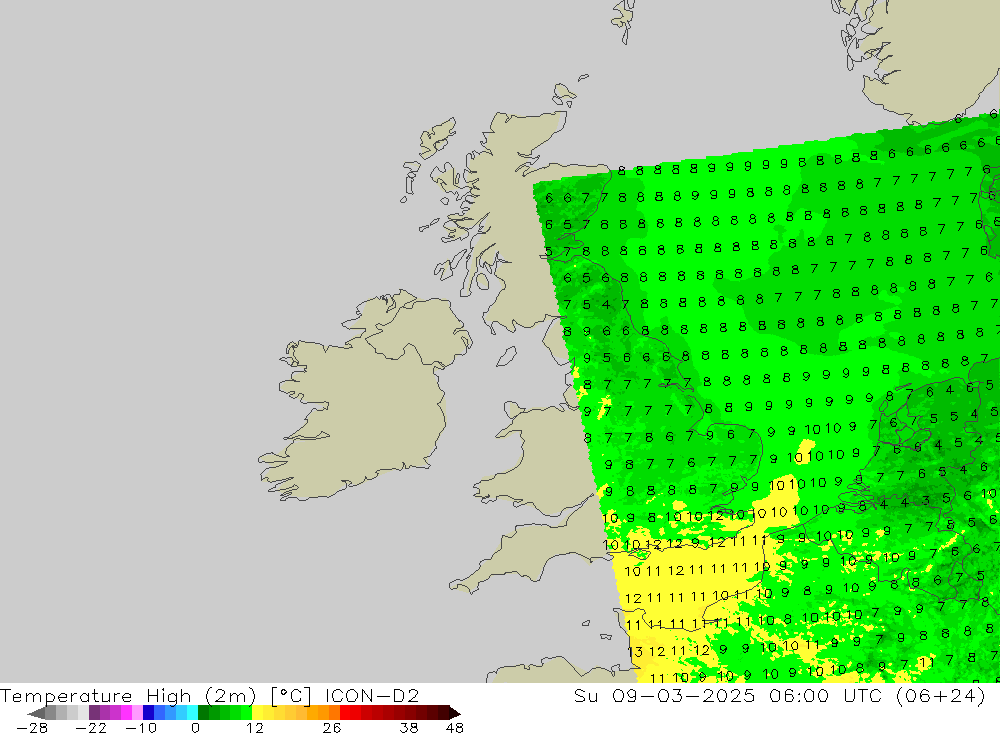Click the "26" legend label
The width and height of the screenshot is (1000, 733).
(x=332, y=727)
